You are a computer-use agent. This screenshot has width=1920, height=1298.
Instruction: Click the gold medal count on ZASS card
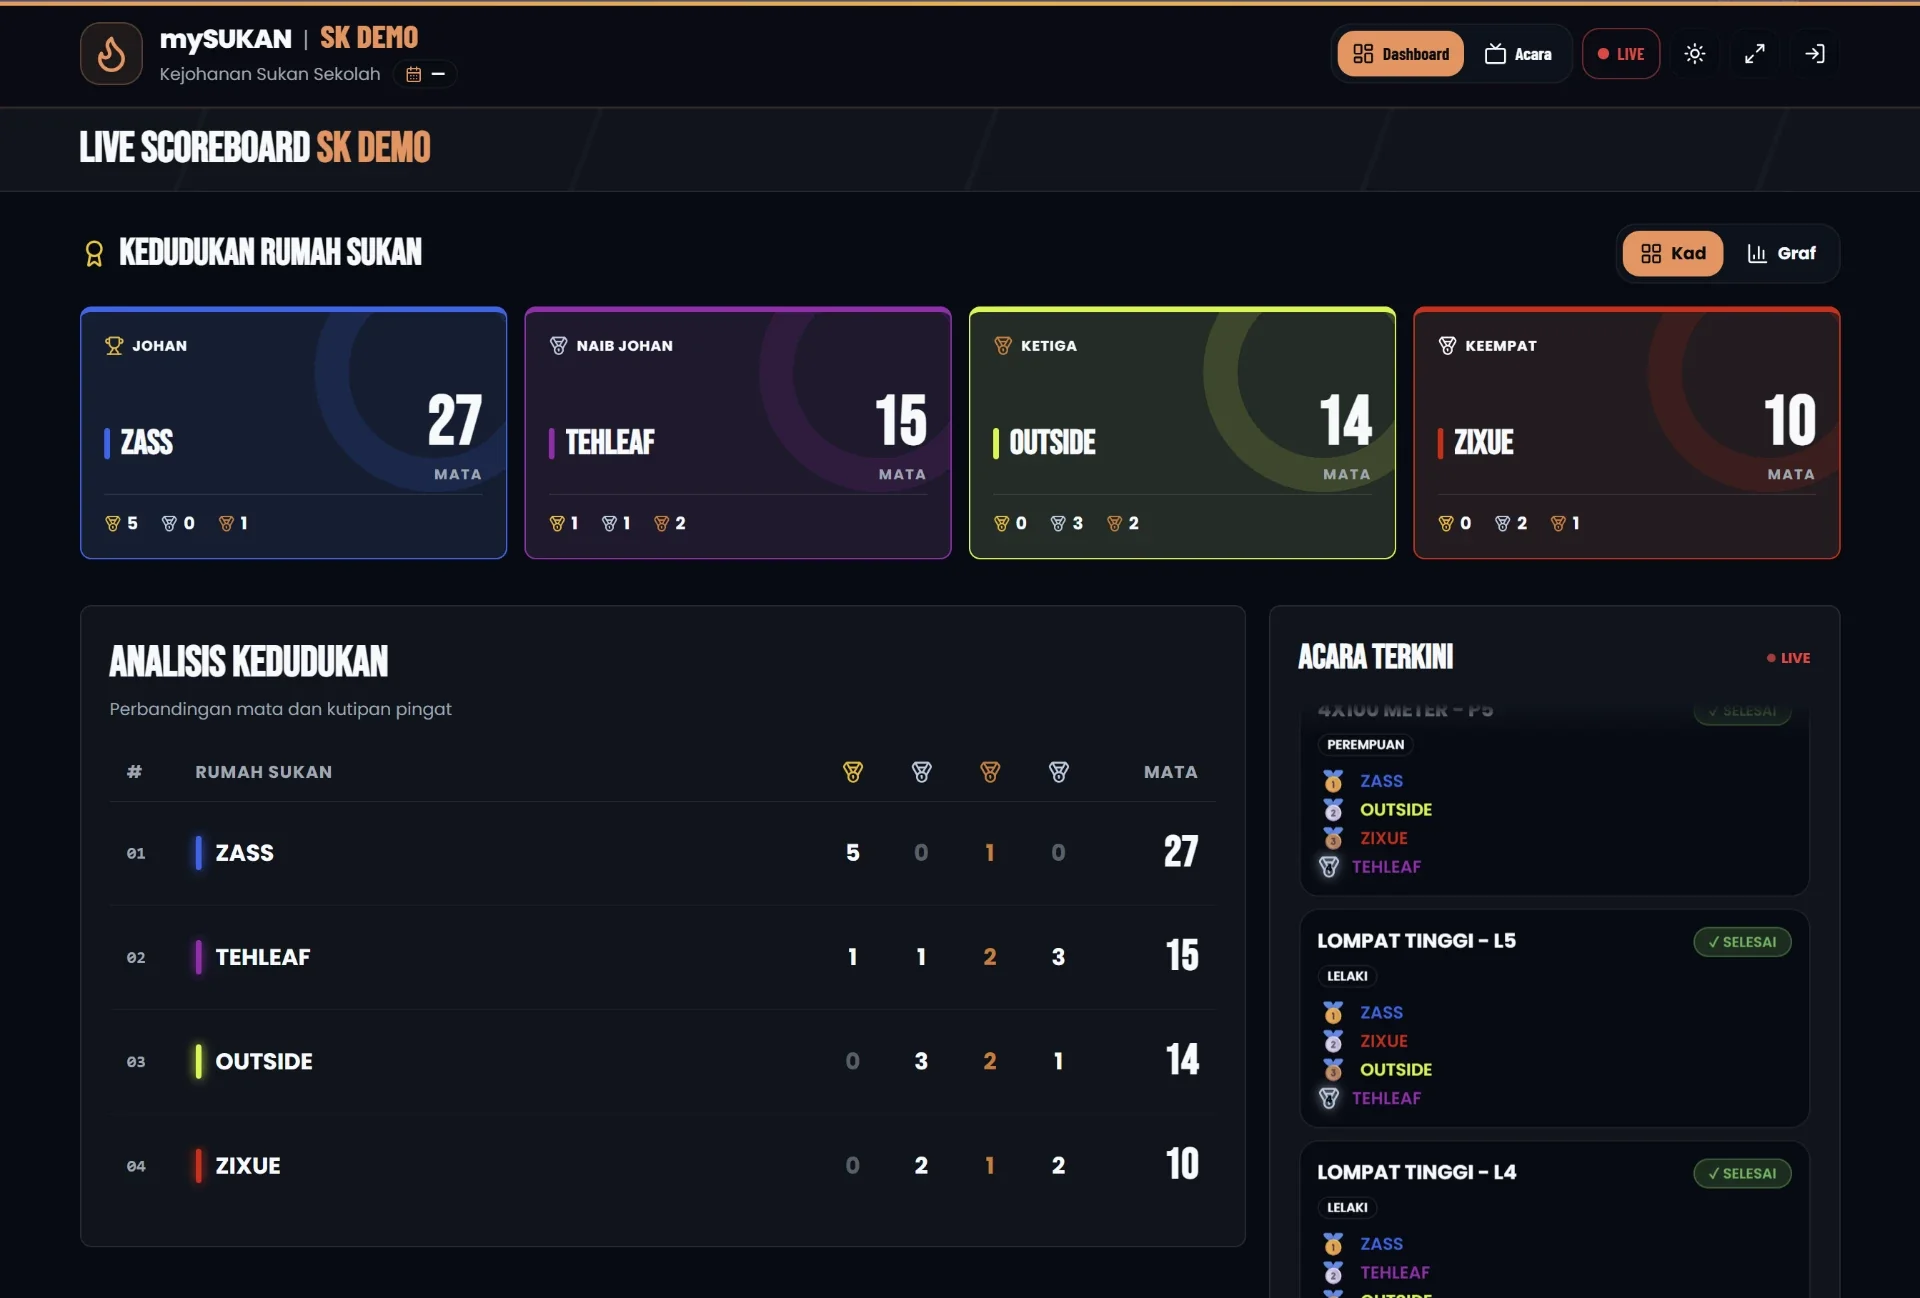121,523
